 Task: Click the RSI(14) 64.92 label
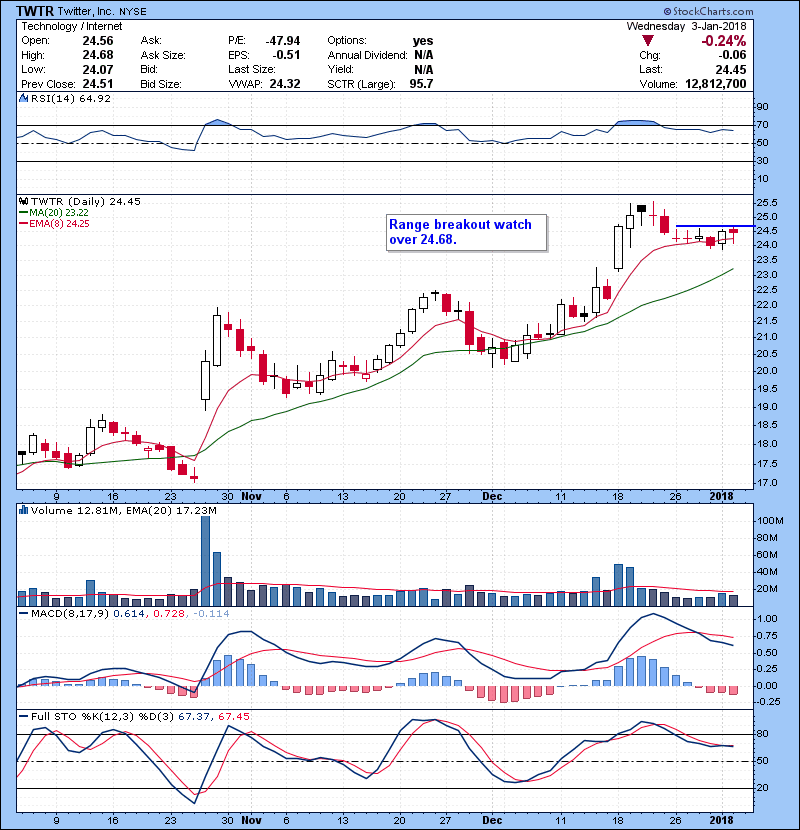[71, 98]
